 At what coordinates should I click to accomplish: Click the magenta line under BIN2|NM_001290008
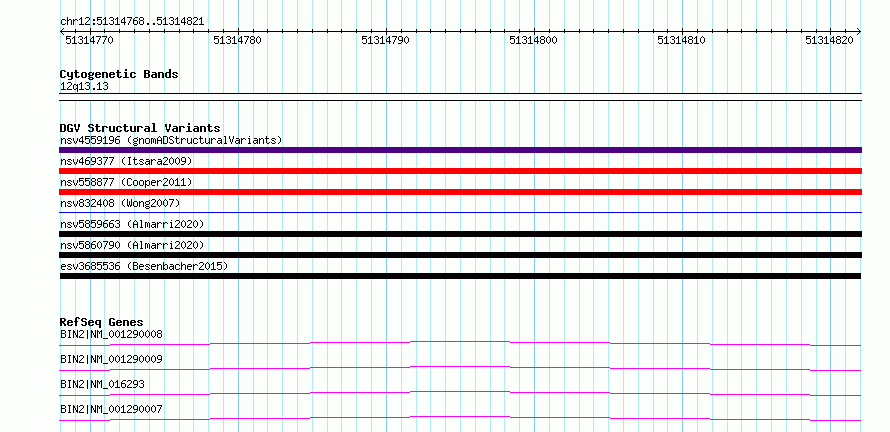tap(460, 343)
